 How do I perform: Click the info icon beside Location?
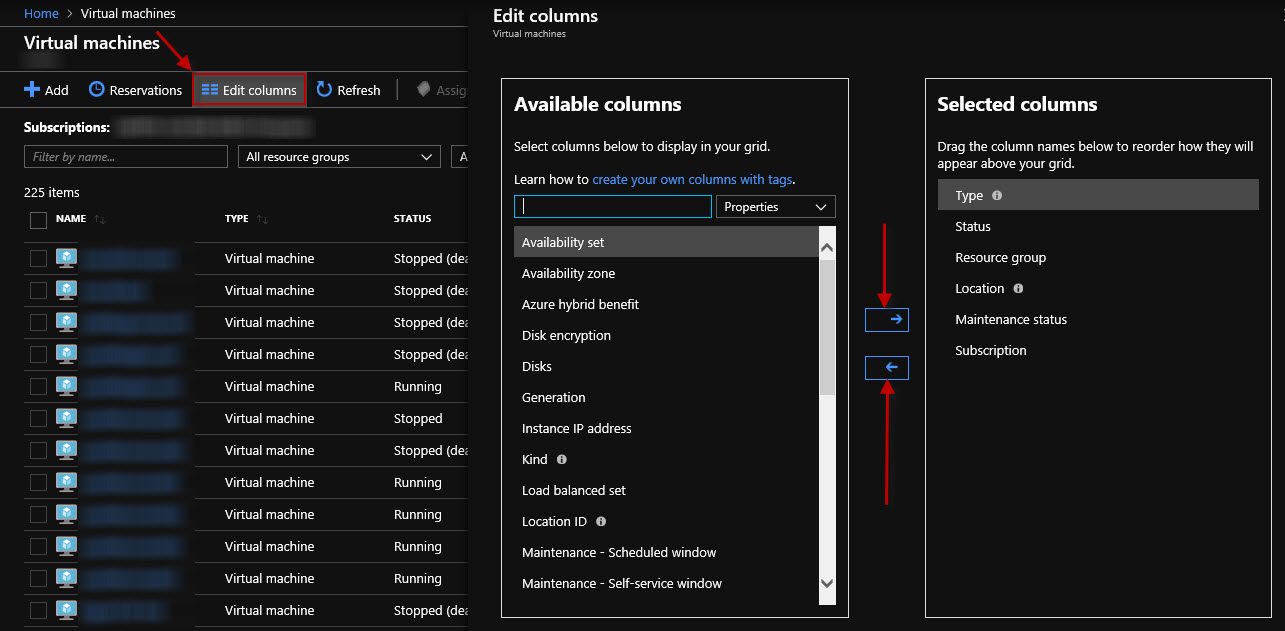point(1018,288)
